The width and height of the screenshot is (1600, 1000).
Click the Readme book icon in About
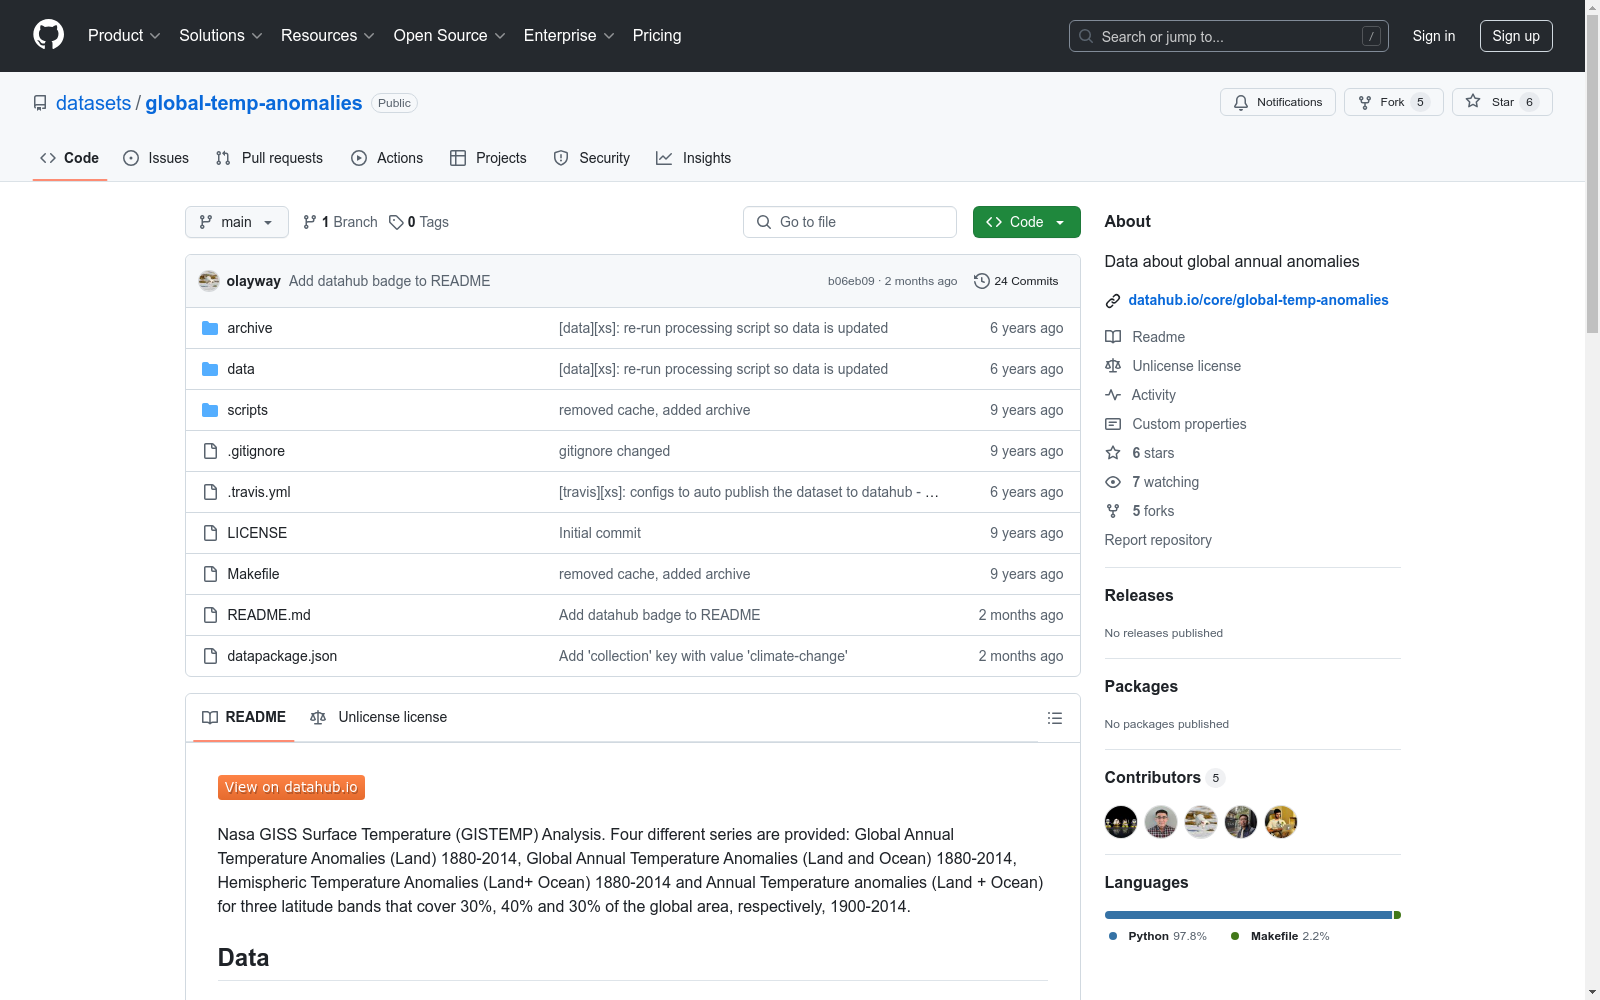(1113, 337)
